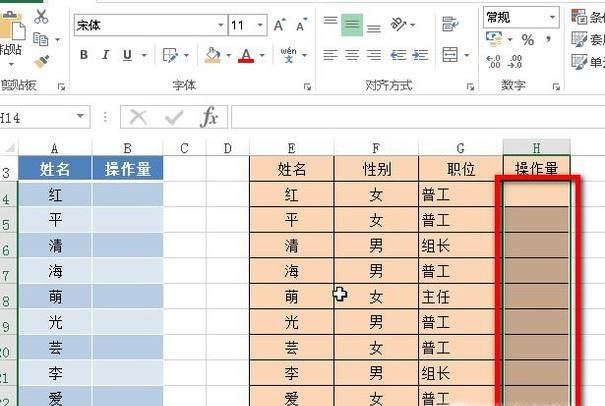This screenshot has height=406, width=605.
Task: Toggle Middle Align highlighted button
Action: [352, 25]
